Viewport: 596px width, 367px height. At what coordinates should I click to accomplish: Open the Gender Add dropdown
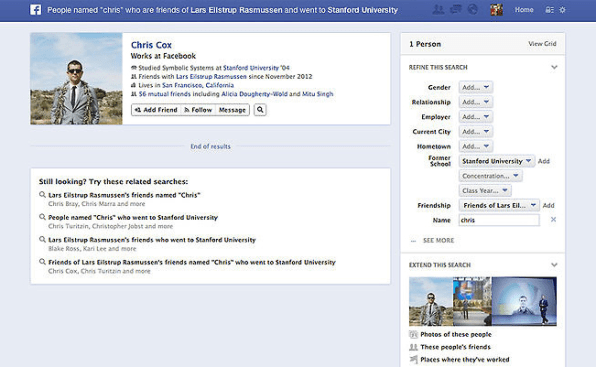click(476, 87)
